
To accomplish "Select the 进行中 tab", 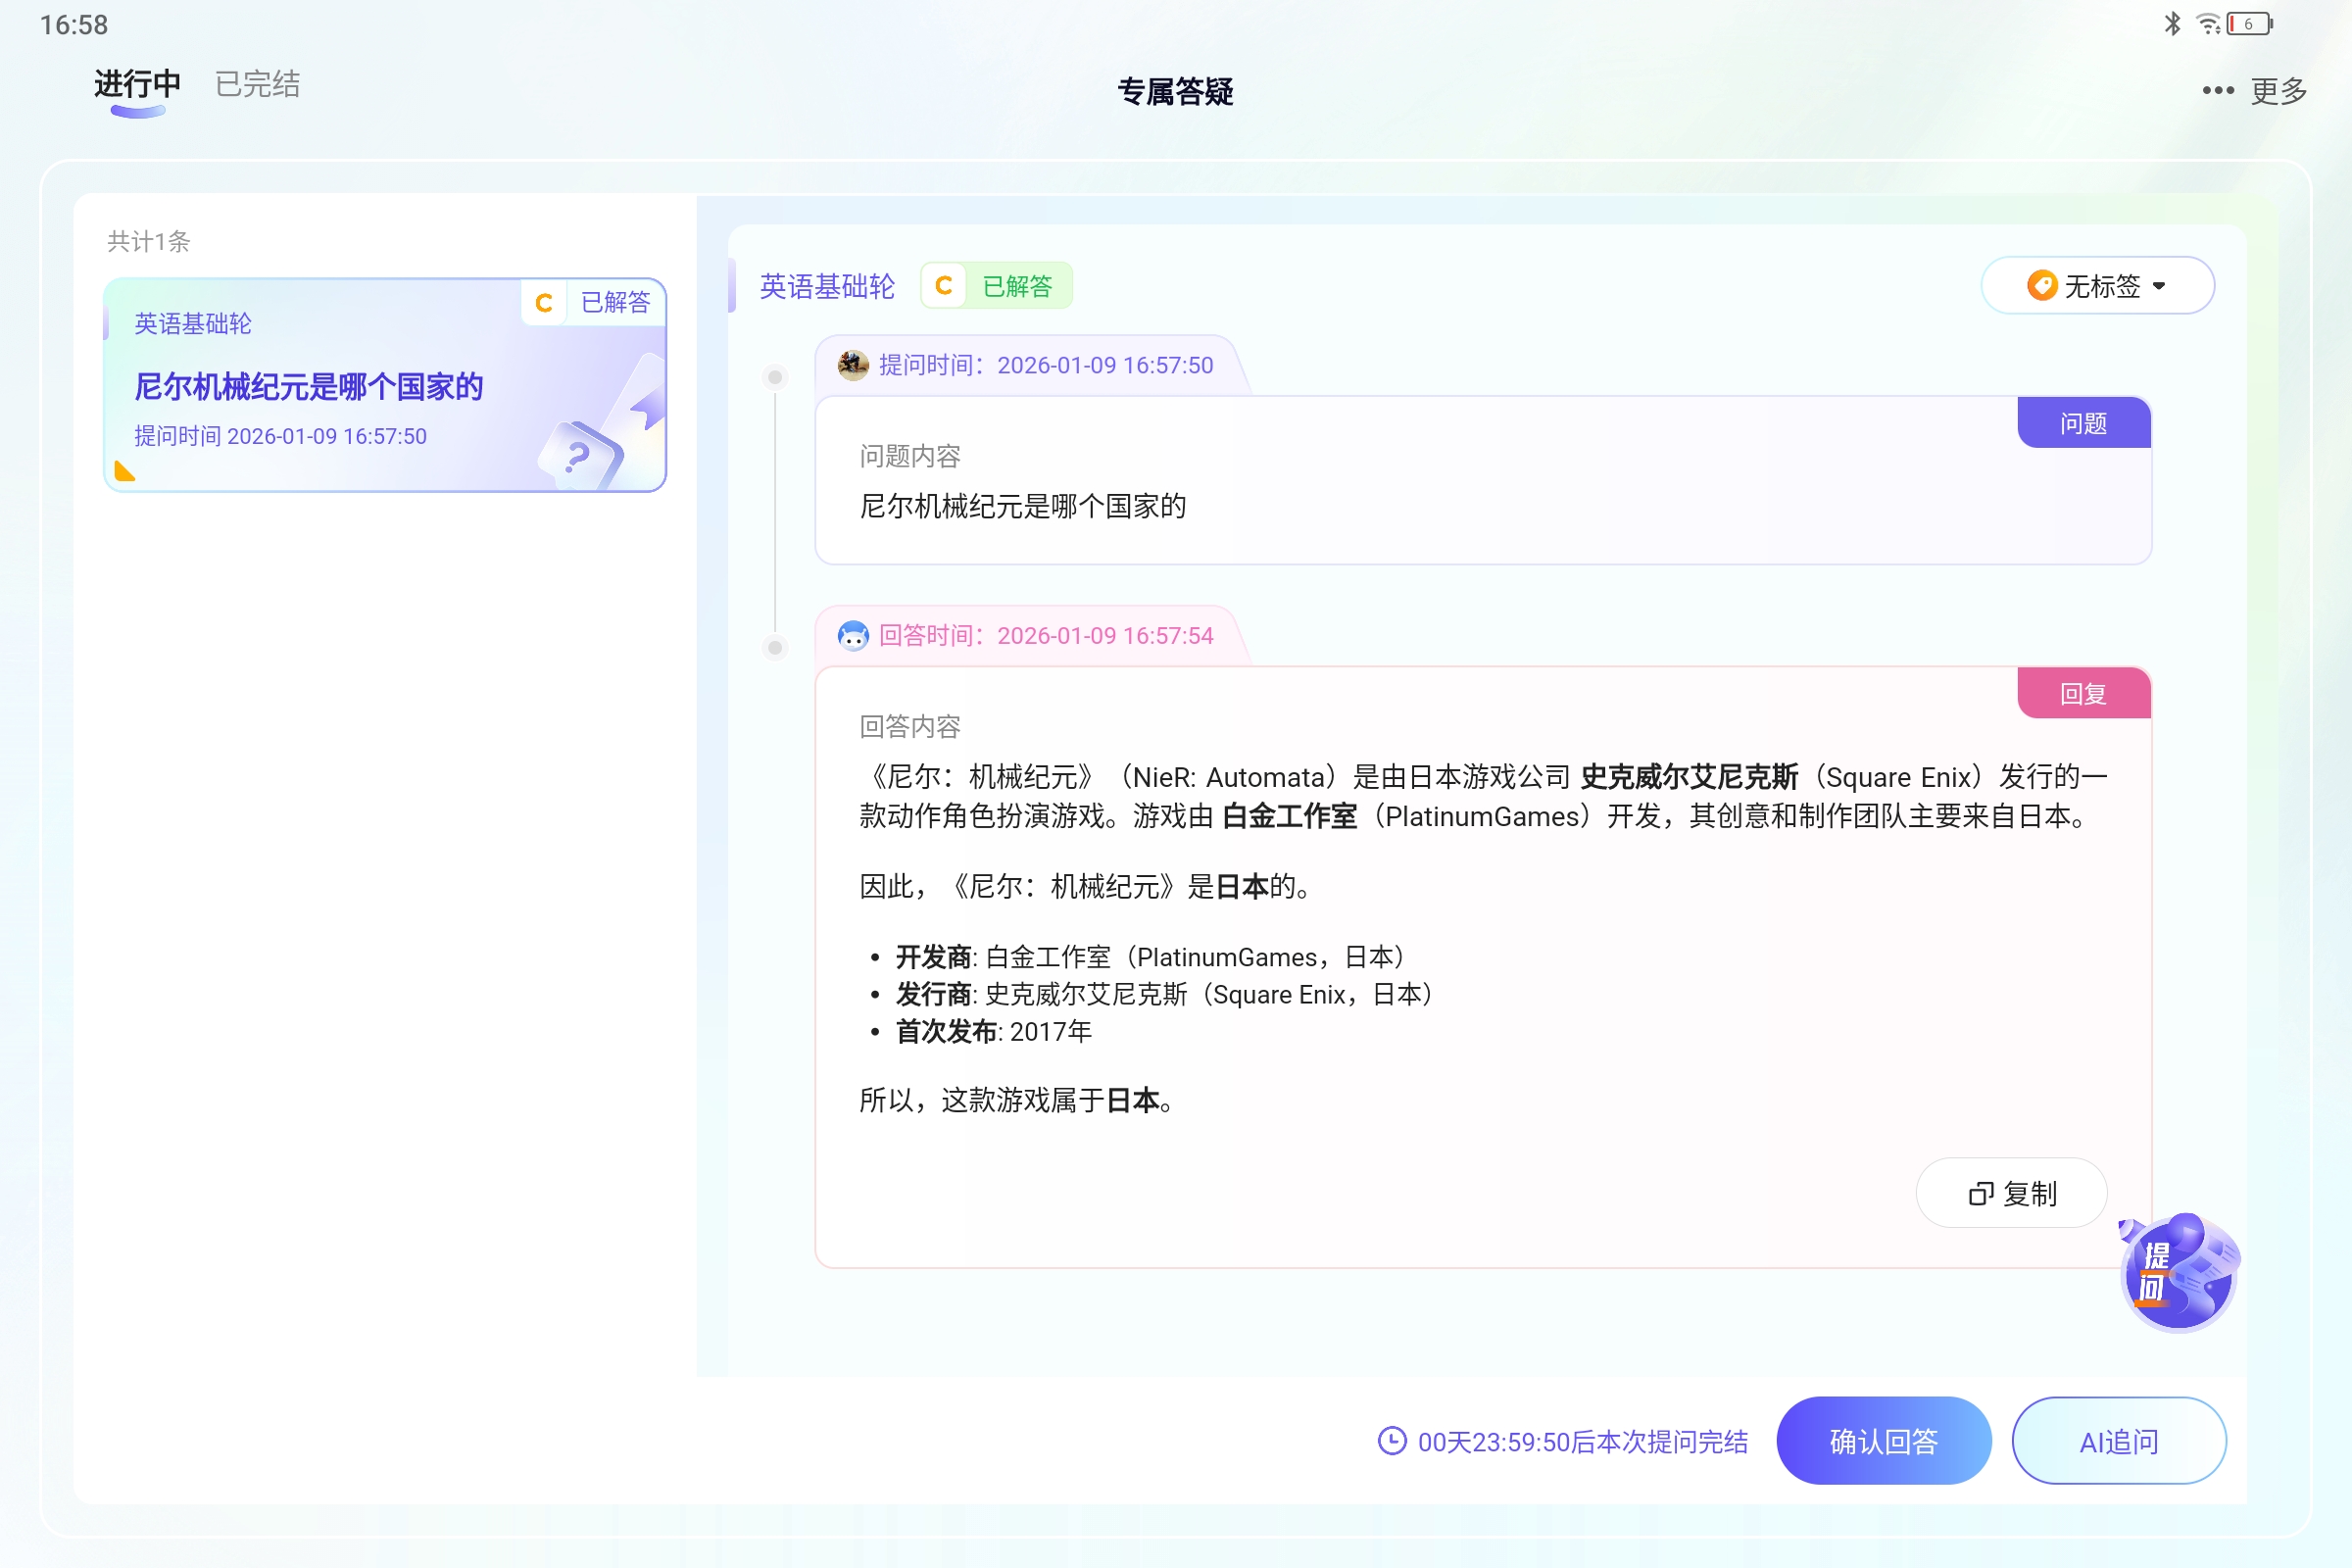I will point(135,84).
